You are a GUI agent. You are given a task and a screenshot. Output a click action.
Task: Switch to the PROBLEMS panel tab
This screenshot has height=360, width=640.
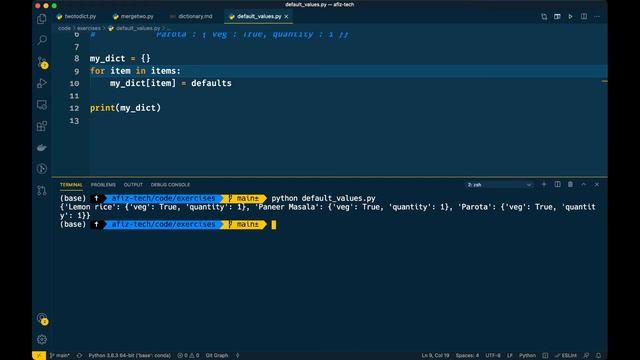103,185
